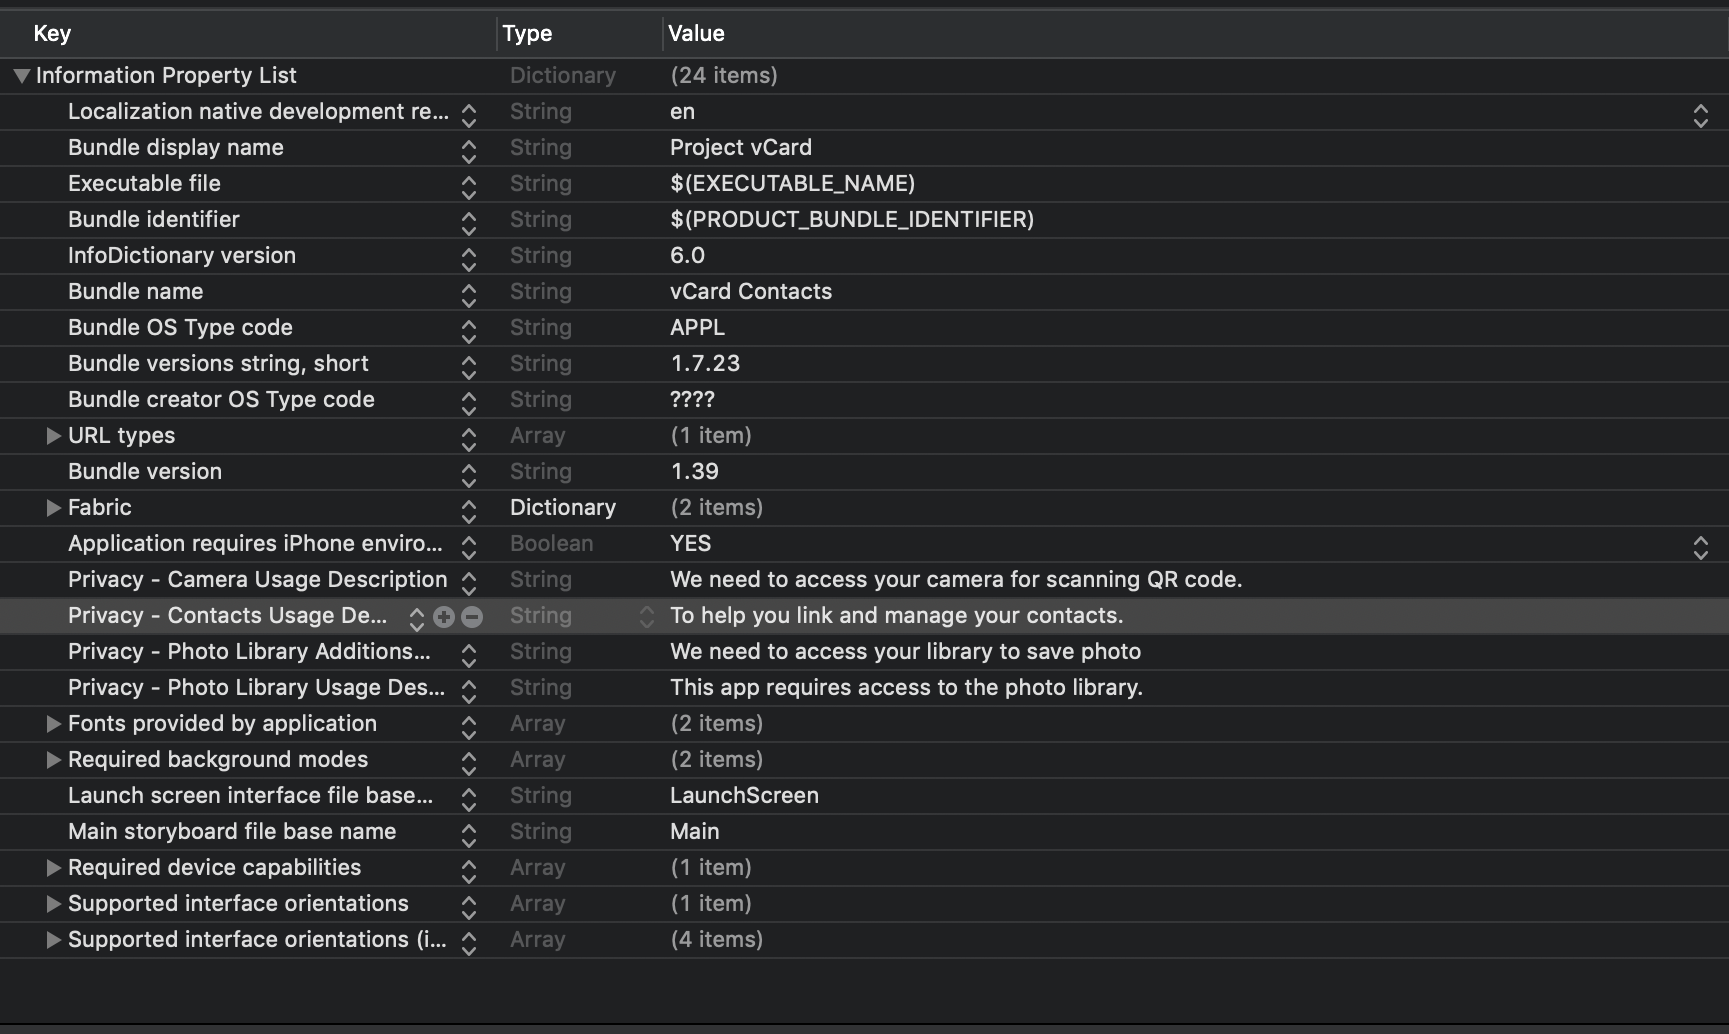The height and width of the screenshot is (1034, 1729).
Task: Click the 1.7.23 version value
Action: coord(705,364)
